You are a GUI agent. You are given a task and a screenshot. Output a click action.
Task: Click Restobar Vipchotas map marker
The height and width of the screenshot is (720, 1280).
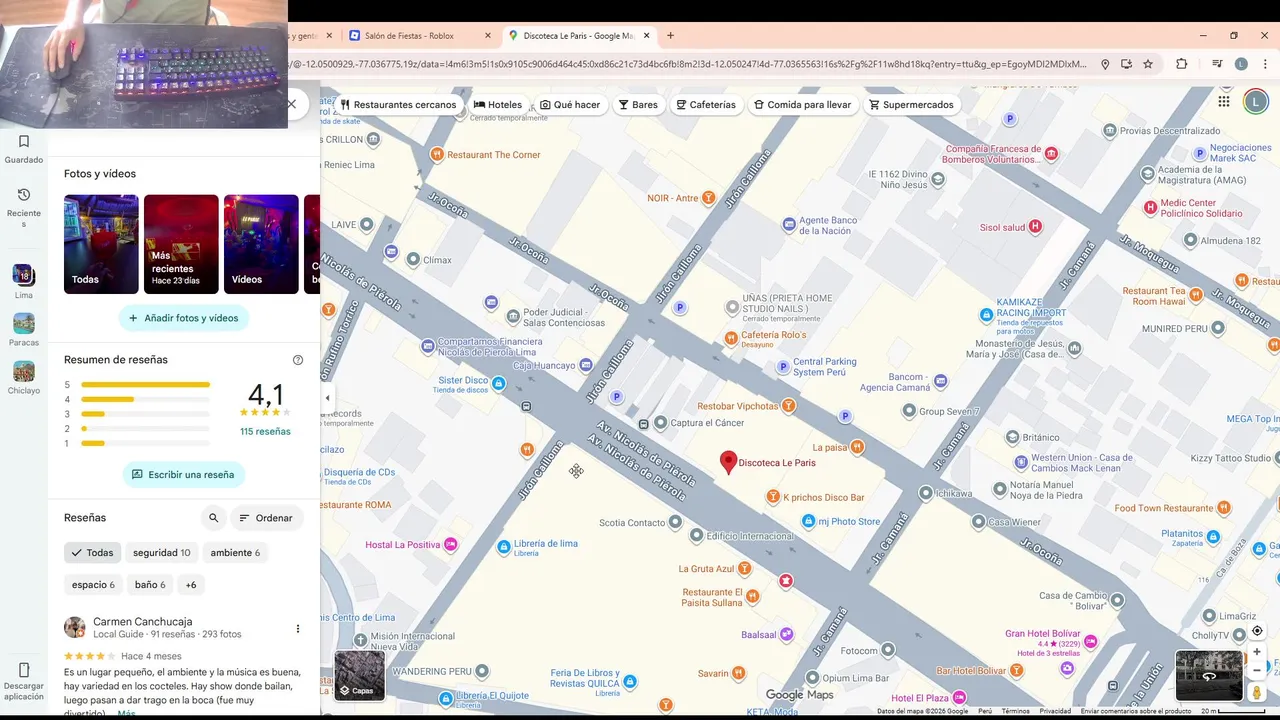coord(789,406)
